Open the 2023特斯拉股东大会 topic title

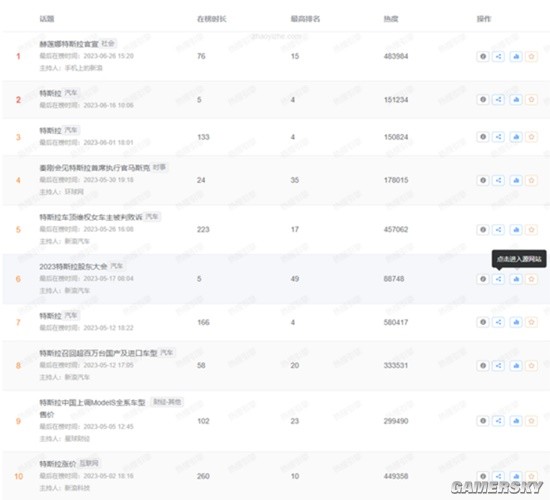click(x=73, y=267)
